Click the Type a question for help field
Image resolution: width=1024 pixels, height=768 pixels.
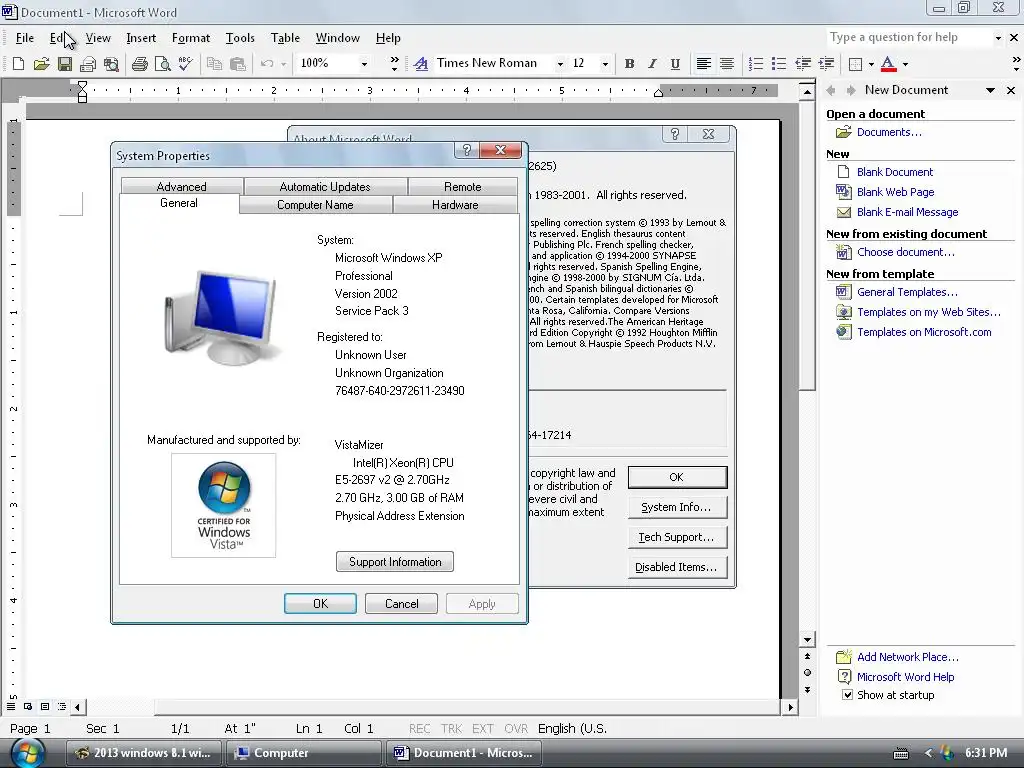(908, 38)
